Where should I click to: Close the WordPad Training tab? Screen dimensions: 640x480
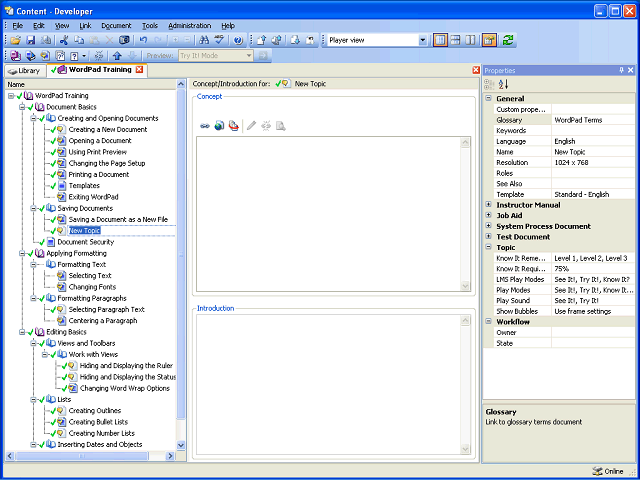[x=140, y=70]
